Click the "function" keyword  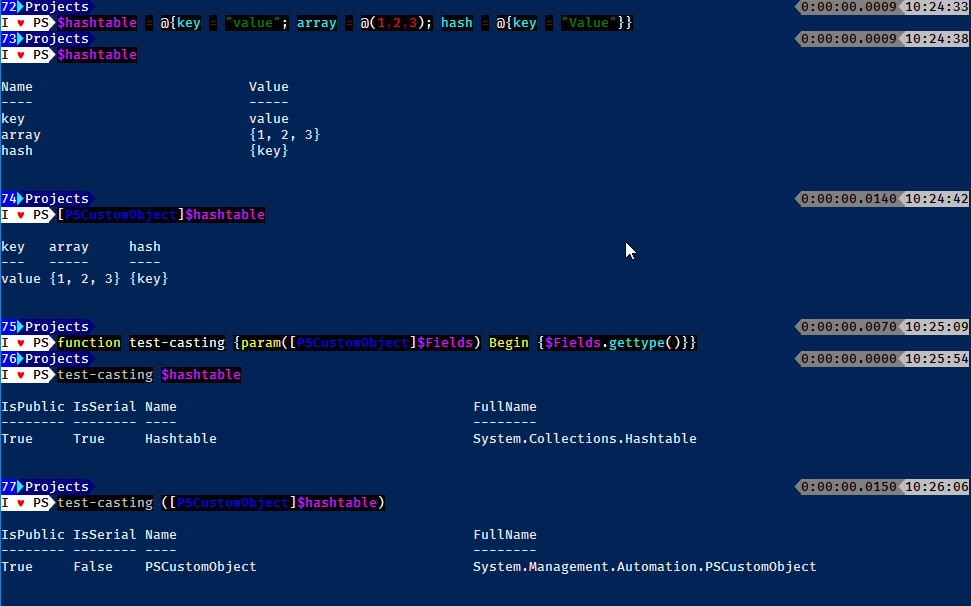point(89,342)
